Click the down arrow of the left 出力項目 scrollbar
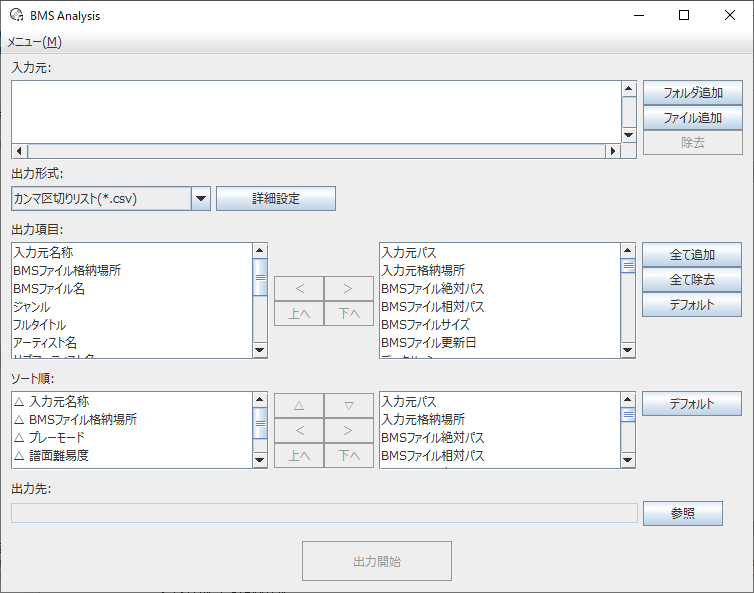Image resolution: width=754 pixels, height=593 pixels. point(260,350)
